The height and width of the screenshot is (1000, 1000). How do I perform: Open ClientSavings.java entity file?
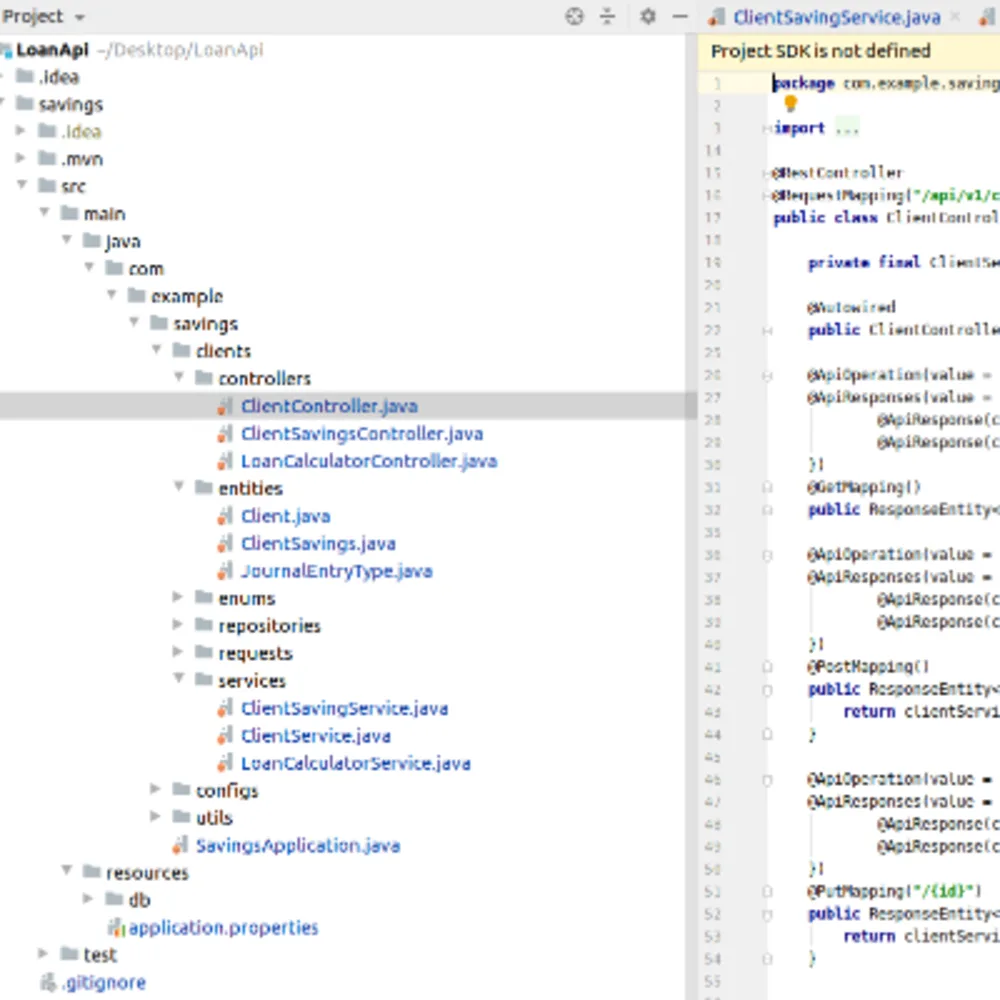pyautogui.click(x=318, y=543)
